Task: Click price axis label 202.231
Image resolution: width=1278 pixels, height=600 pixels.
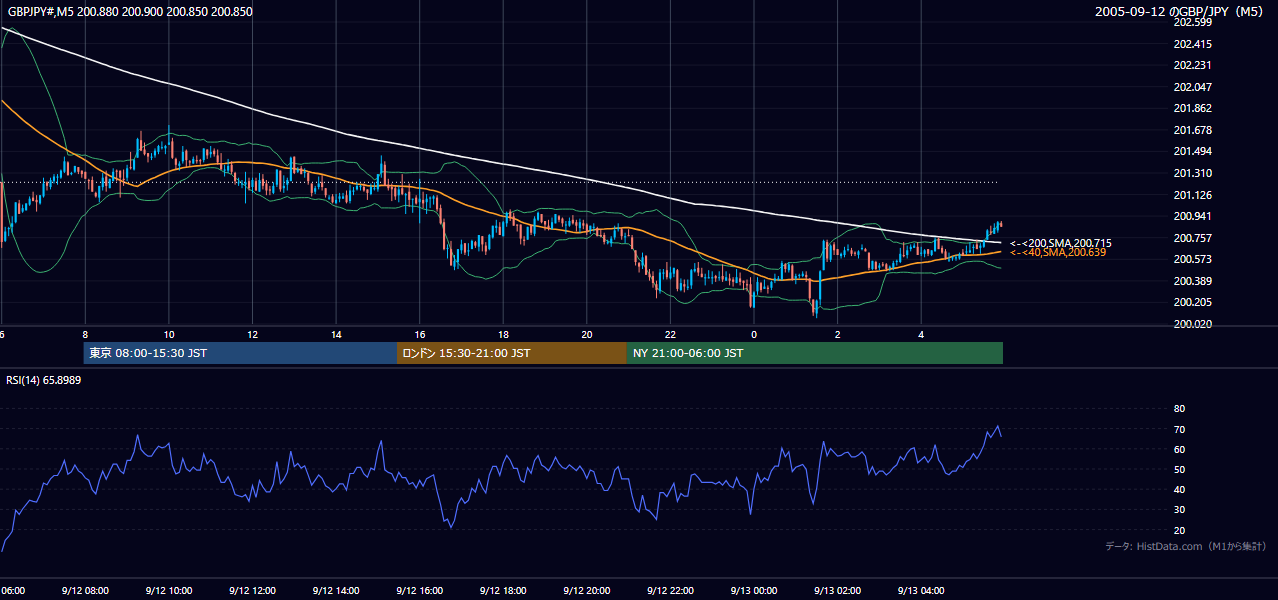Action: 1192,65
